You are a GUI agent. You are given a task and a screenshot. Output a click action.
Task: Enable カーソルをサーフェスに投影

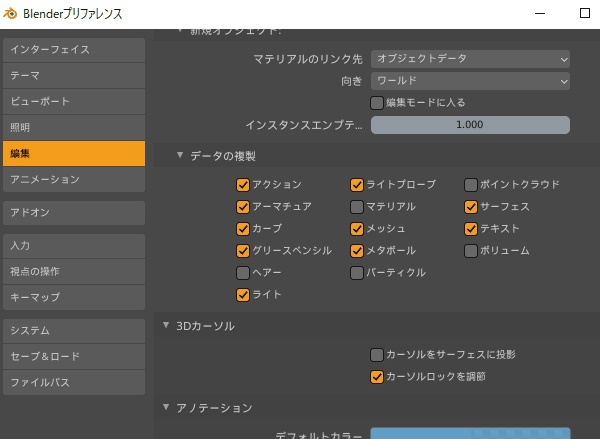(377, 355)
